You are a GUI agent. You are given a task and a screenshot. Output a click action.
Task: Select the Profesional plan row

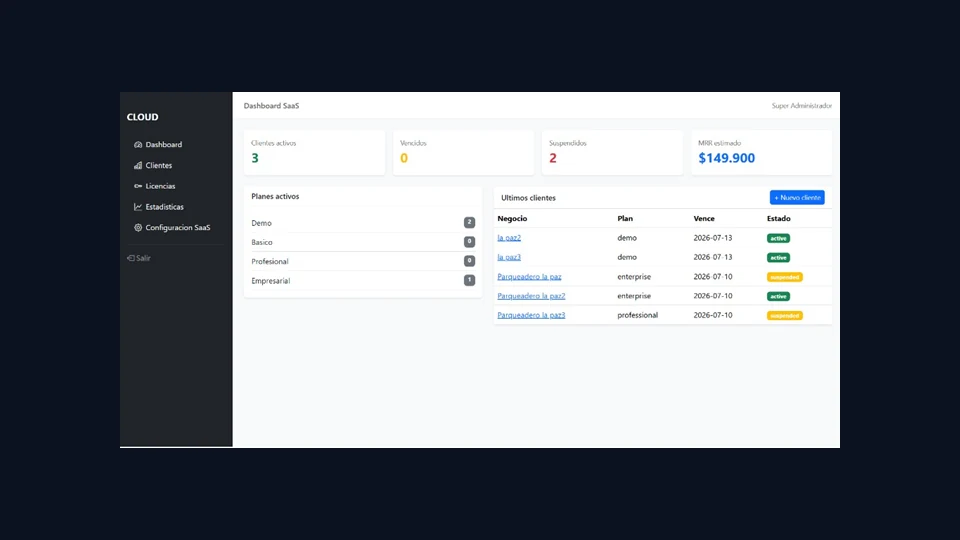(x=362, y=261)
